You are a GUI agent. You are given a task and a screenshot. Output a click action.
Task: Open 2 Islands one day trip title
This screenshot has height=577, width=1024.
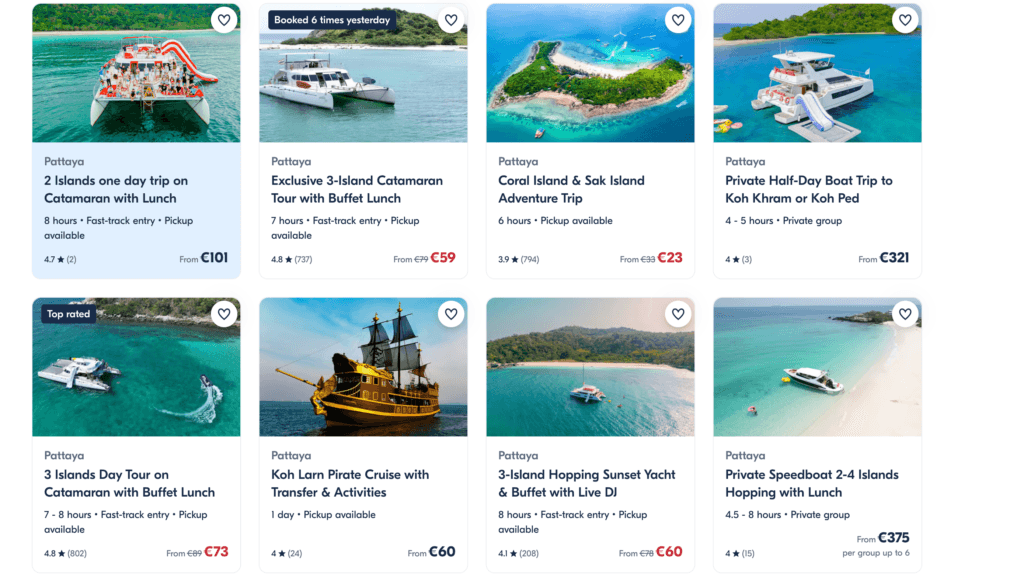pos(116,189)
